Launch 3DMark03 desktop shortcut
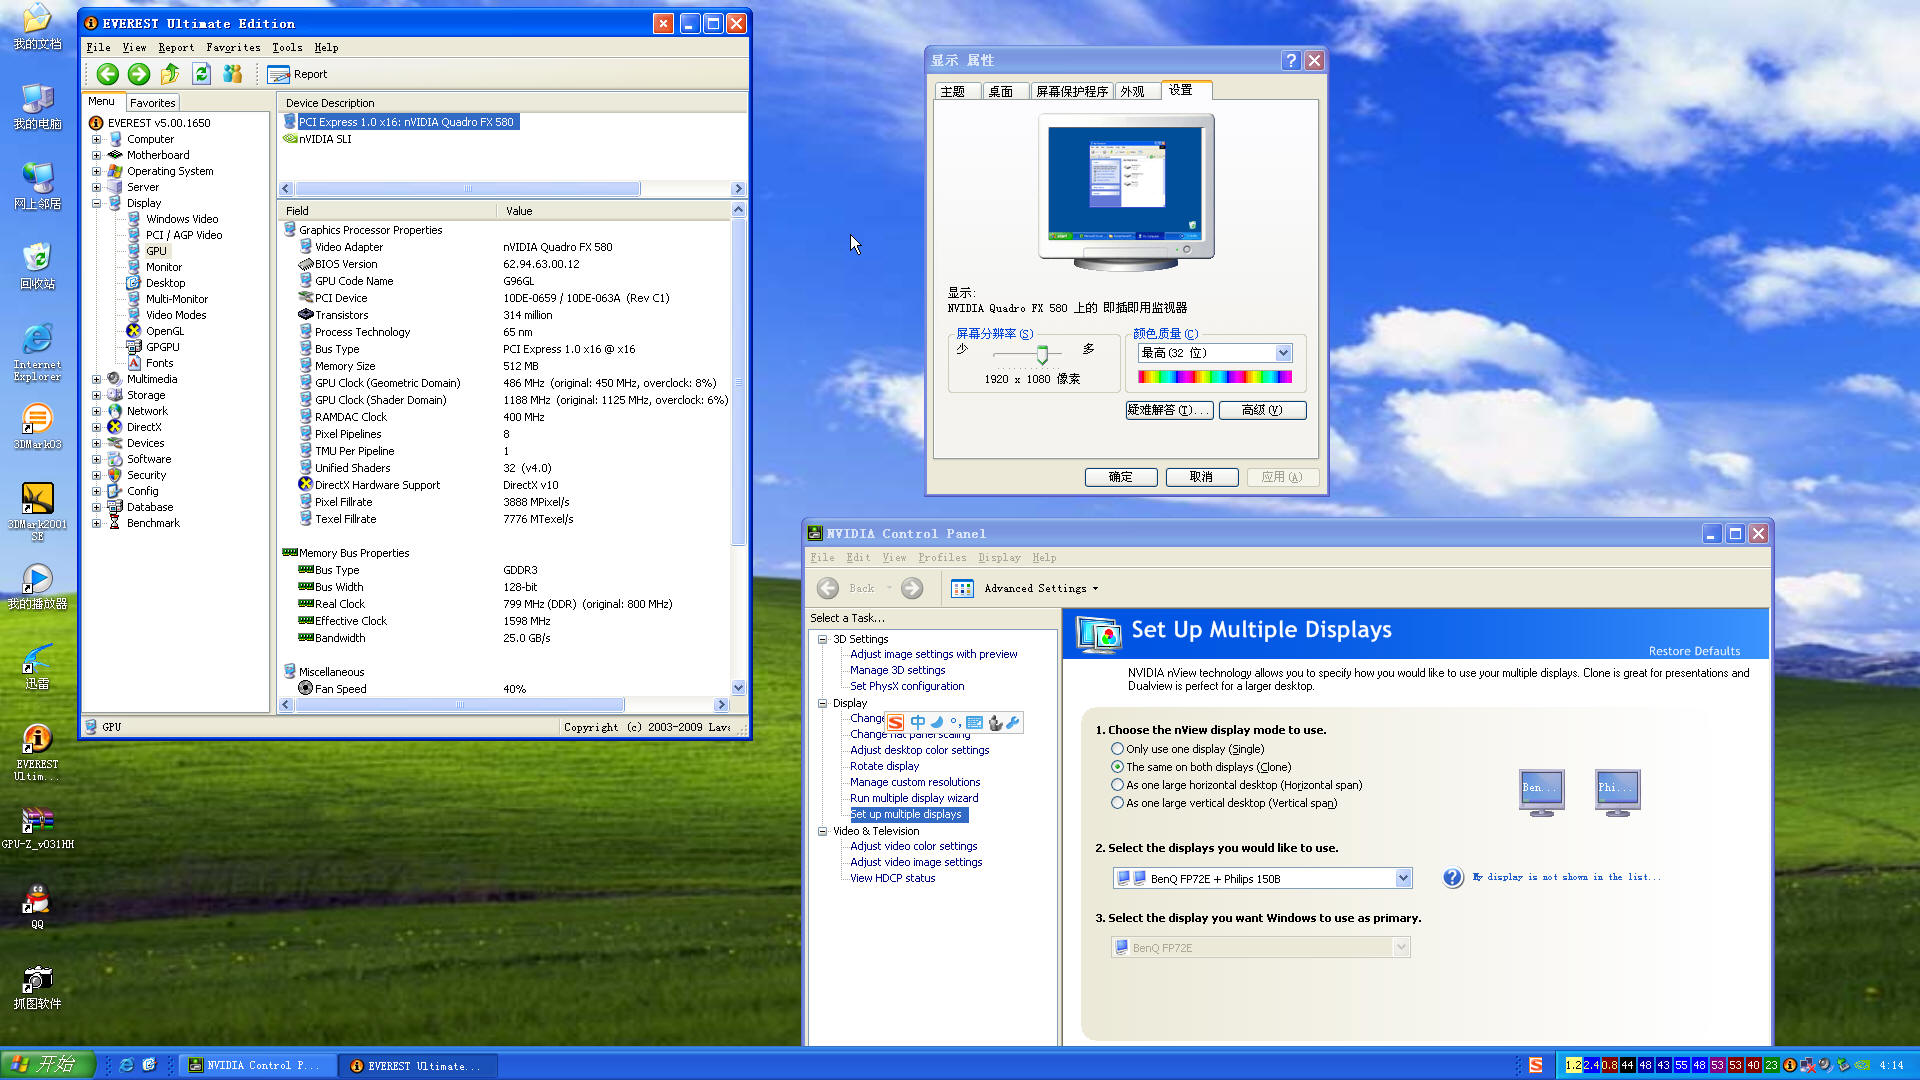The height and width of the screenshot is (1080, 1920). click(x=37, y=427)
